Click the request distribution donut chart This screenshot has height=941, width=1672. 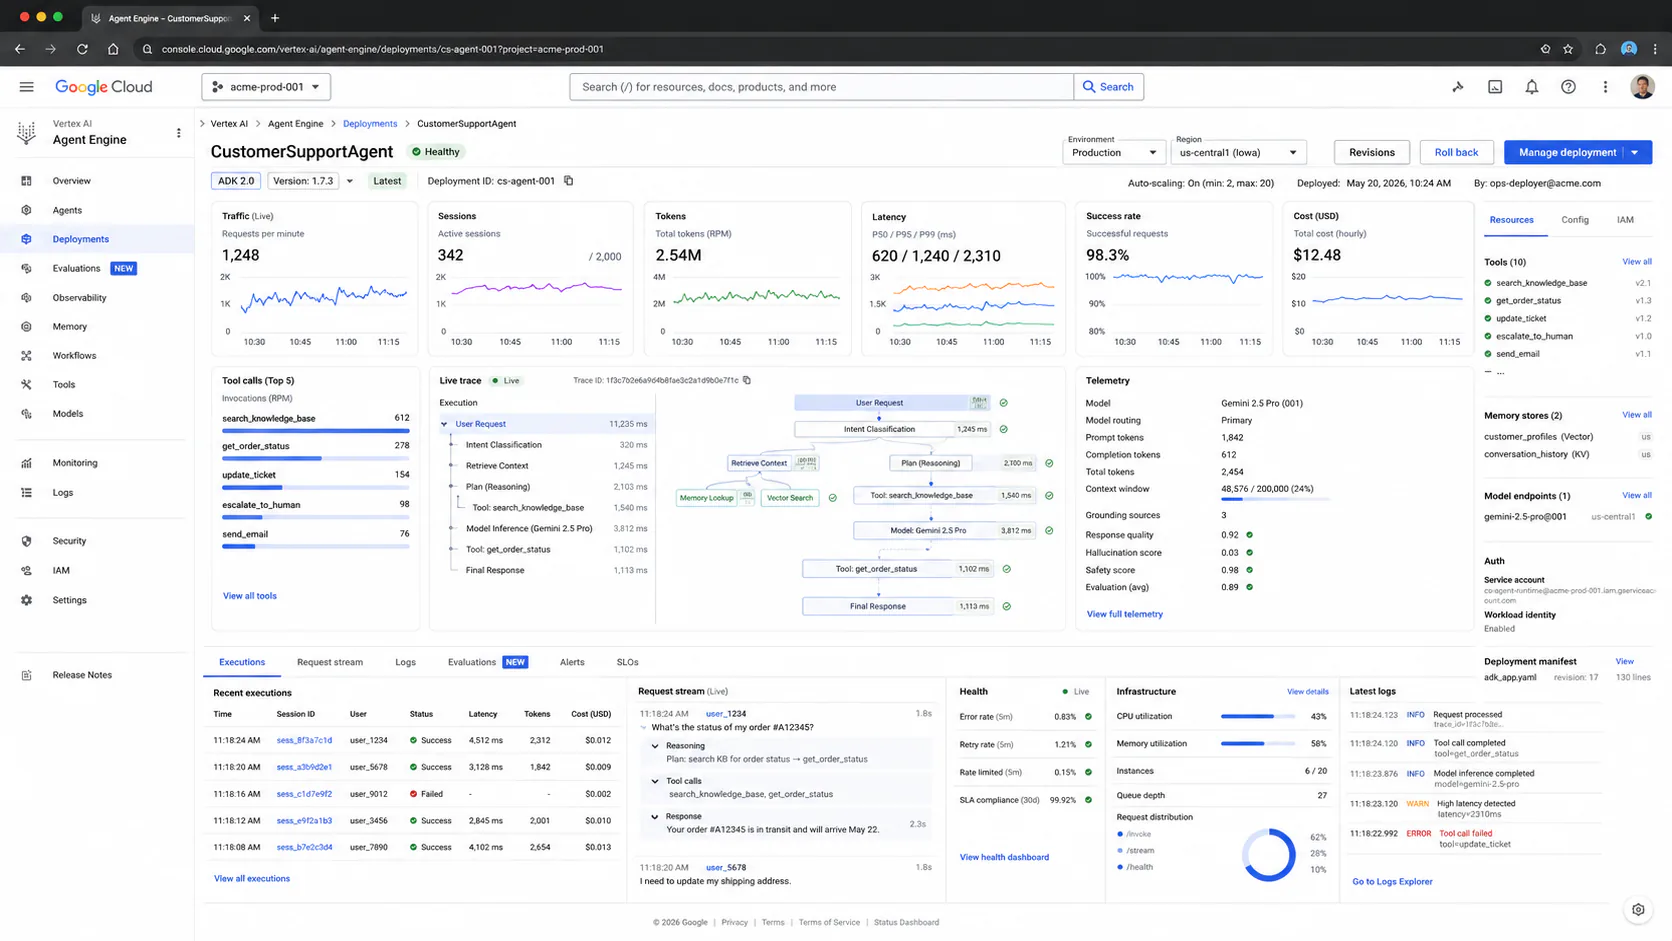tap(1268, 855)
